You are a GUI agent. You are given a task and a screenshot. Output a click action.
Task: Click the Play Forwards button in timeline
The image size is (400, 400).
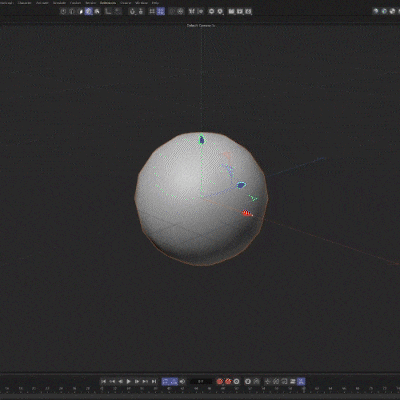pos(129,381)
